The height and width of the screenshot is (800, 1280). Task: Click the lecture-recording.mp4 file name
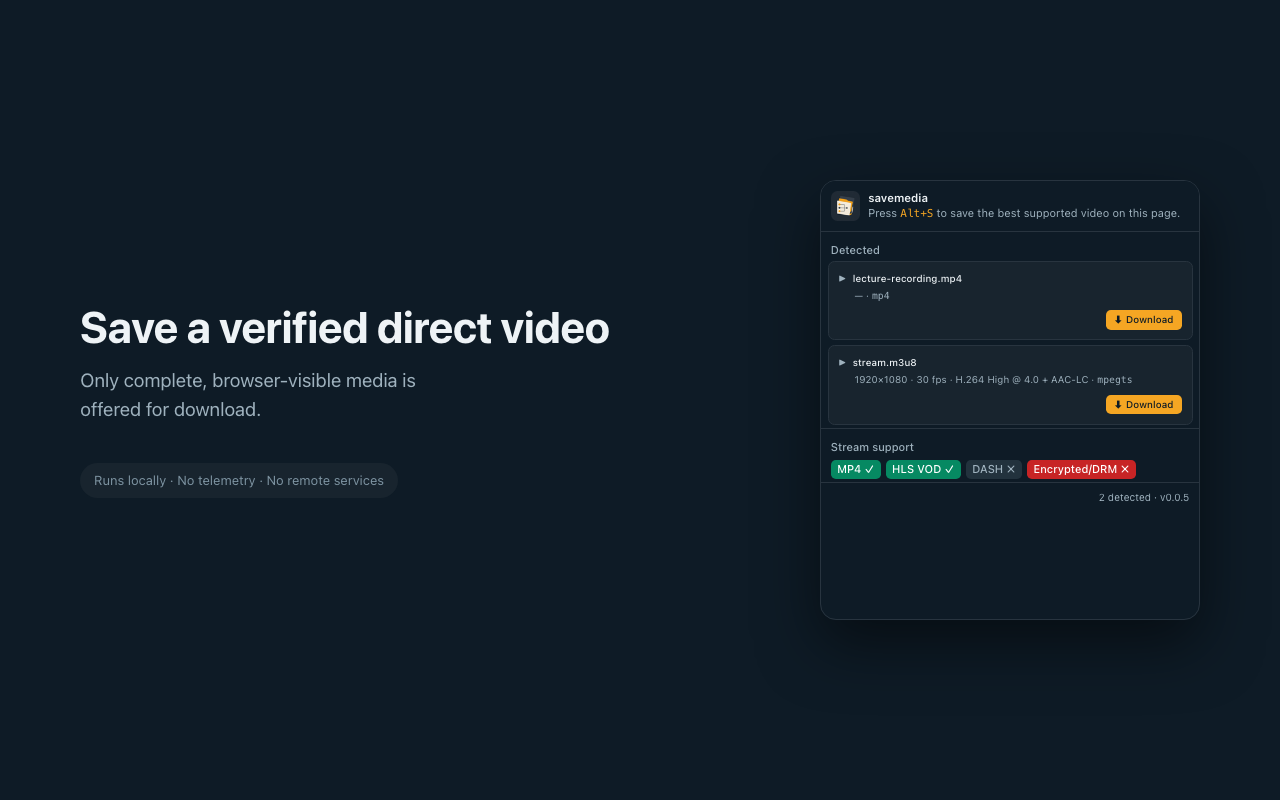(x=907, y=279)
